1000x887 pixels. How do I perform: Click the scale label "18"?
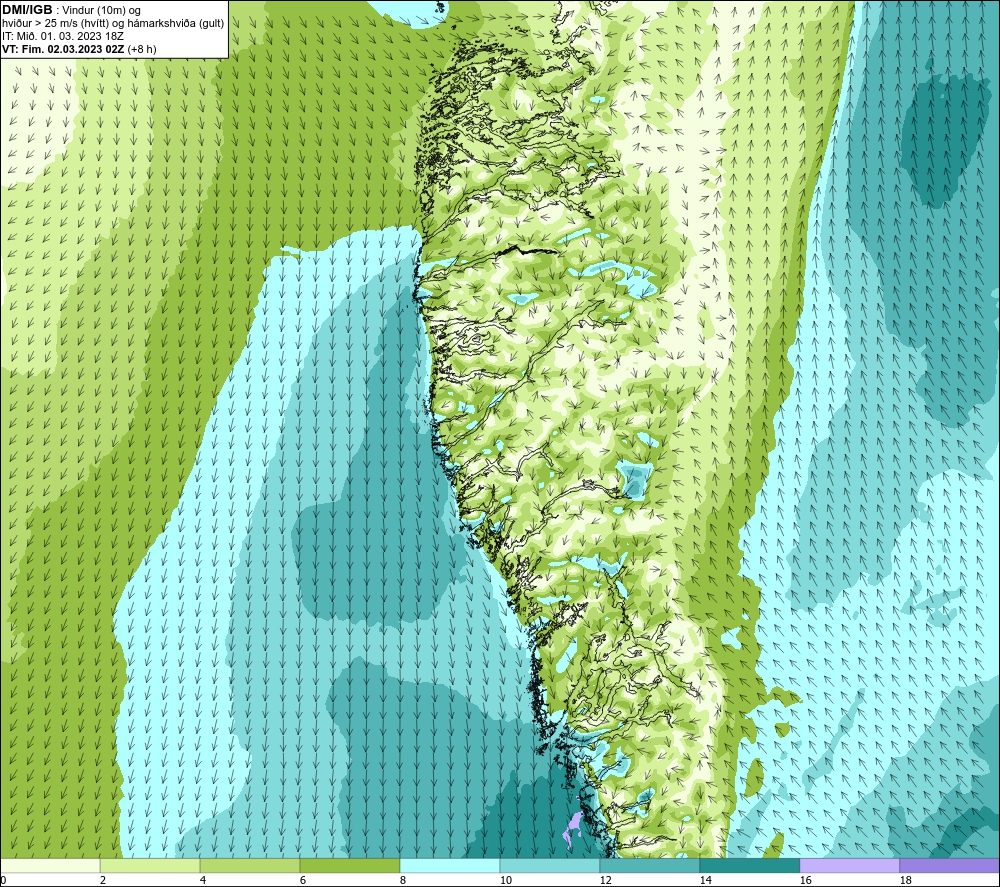[905, 881]
